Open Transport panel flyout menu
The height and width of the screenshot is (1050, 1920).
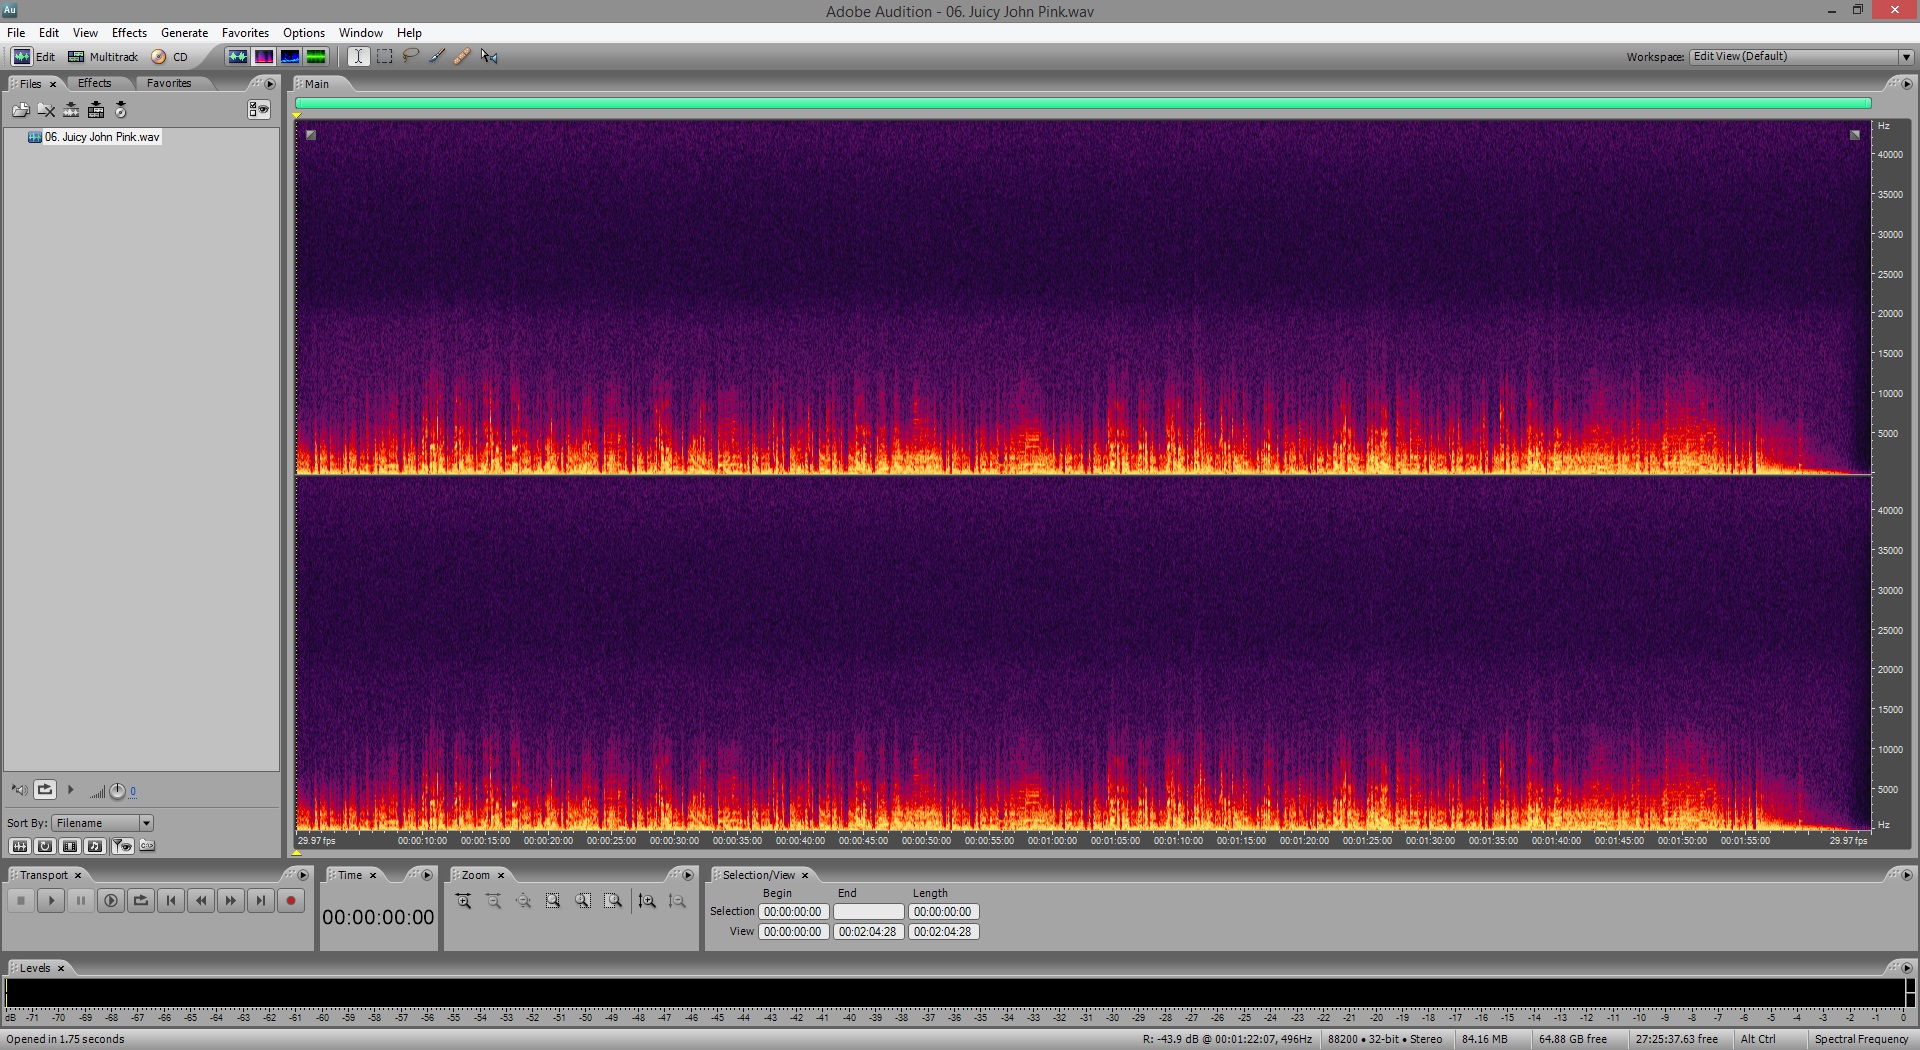pyautogui.click(x=303, y=875)
